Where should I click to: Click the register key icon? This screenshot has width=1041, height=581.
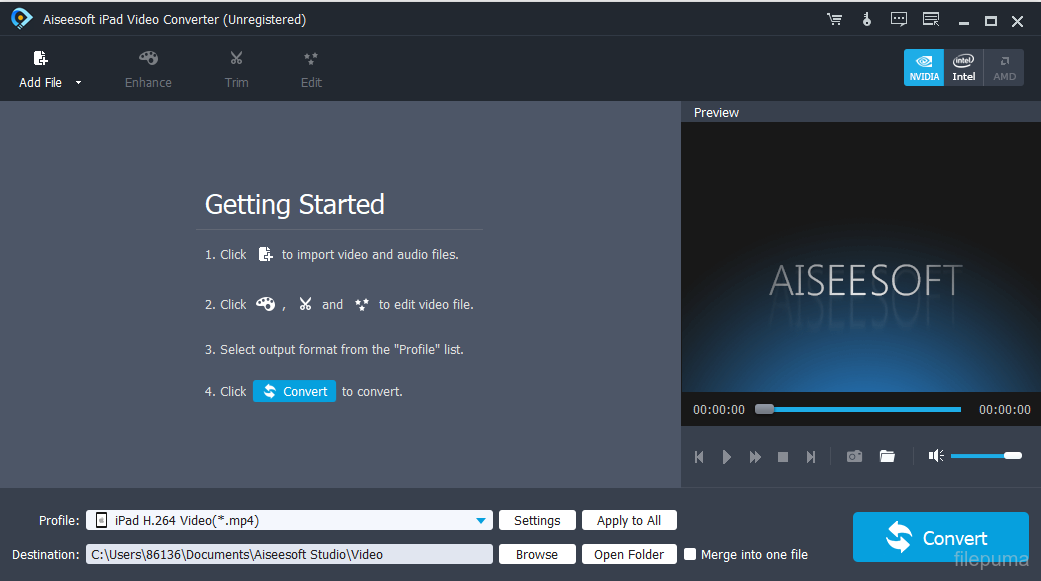(866, 20)
